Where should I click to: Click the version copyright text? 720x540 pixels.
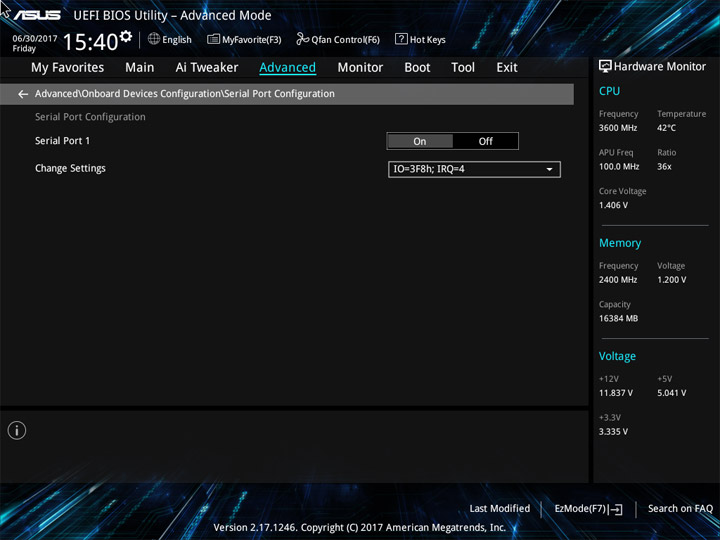coord(360,527)
